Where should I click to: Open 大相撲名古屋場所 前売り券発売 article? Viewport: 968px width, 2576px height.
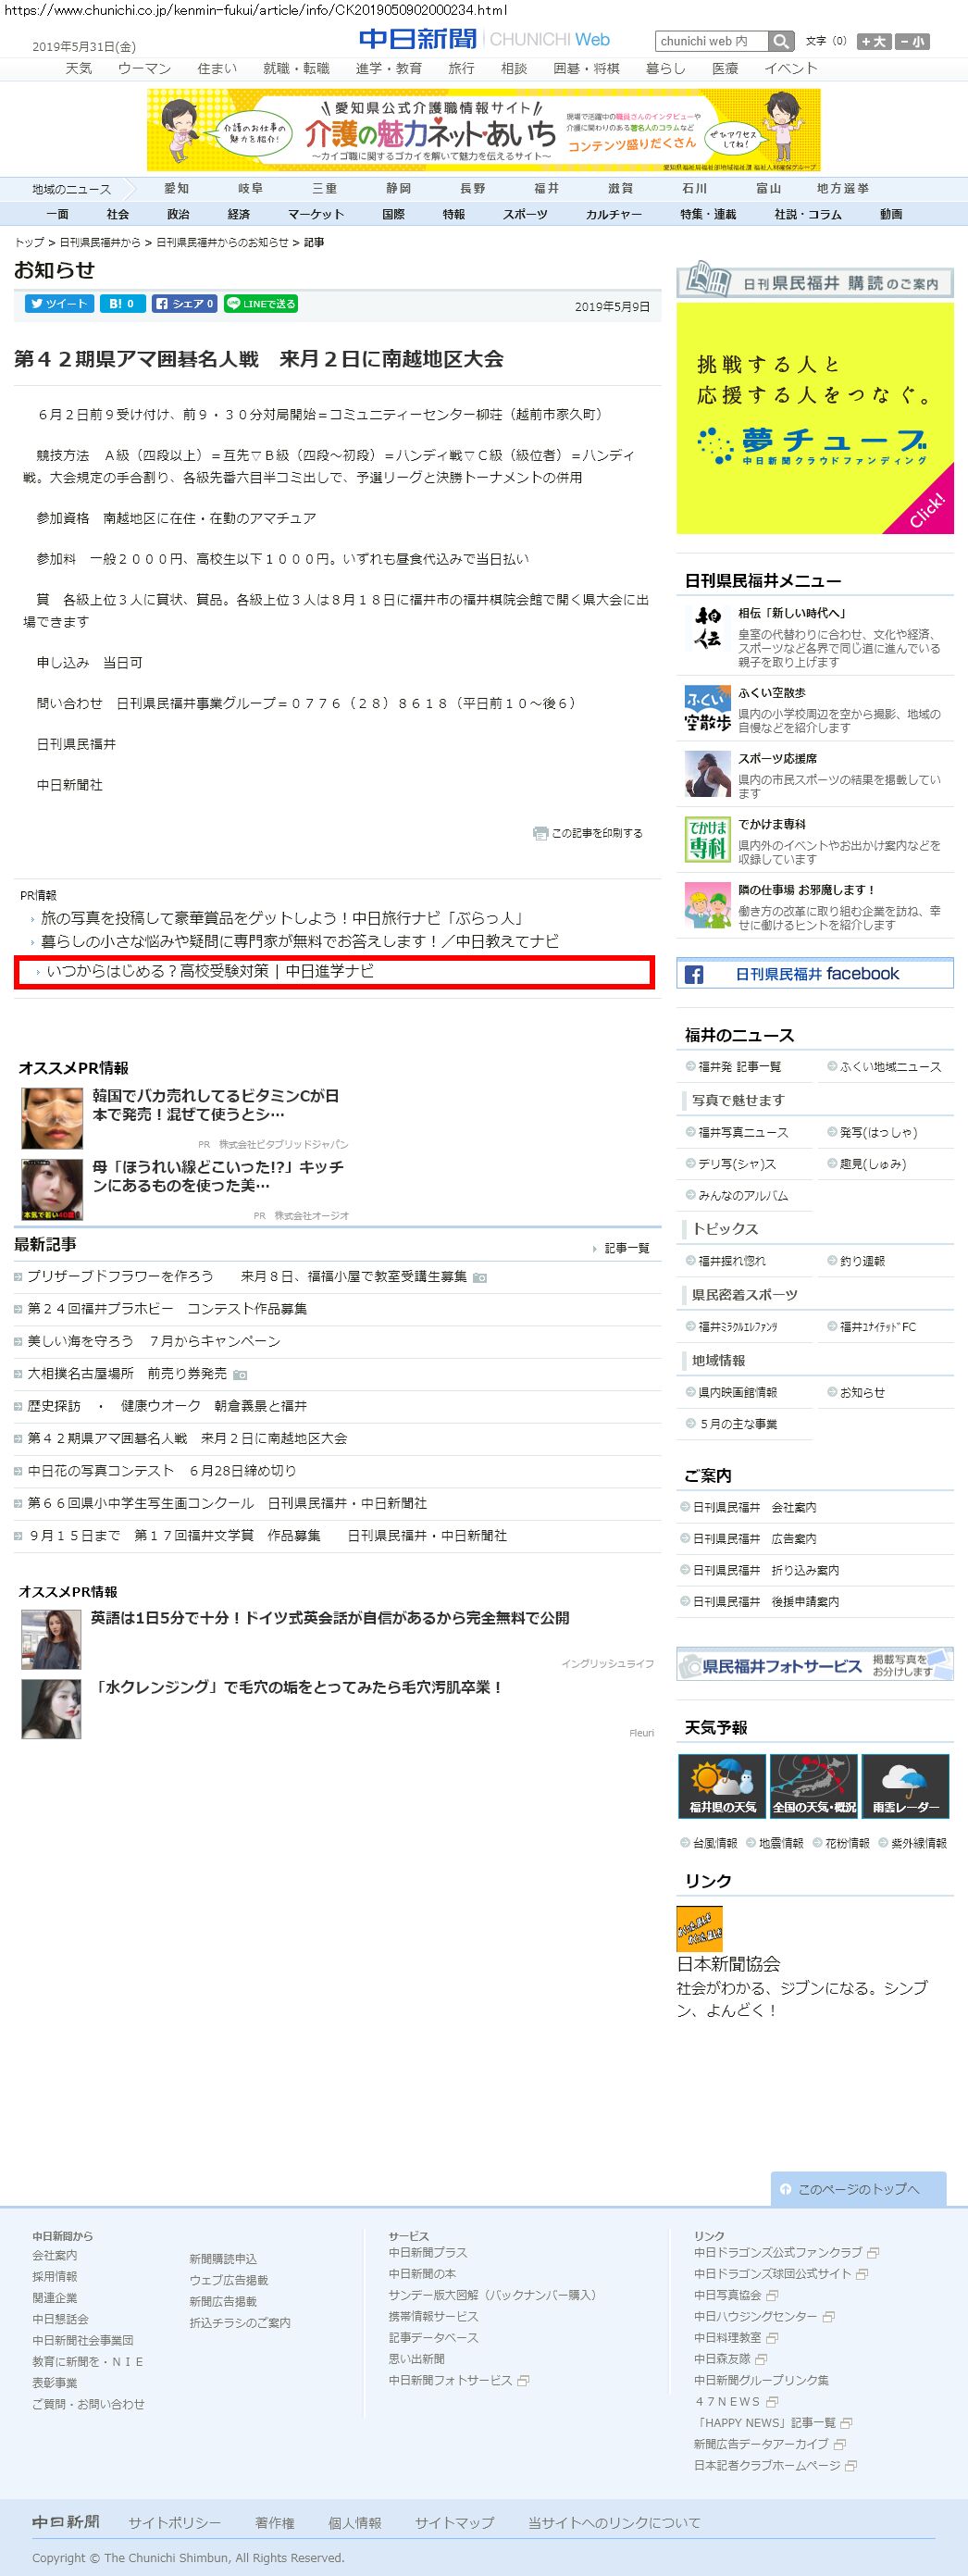click(x=127, y=1373)
